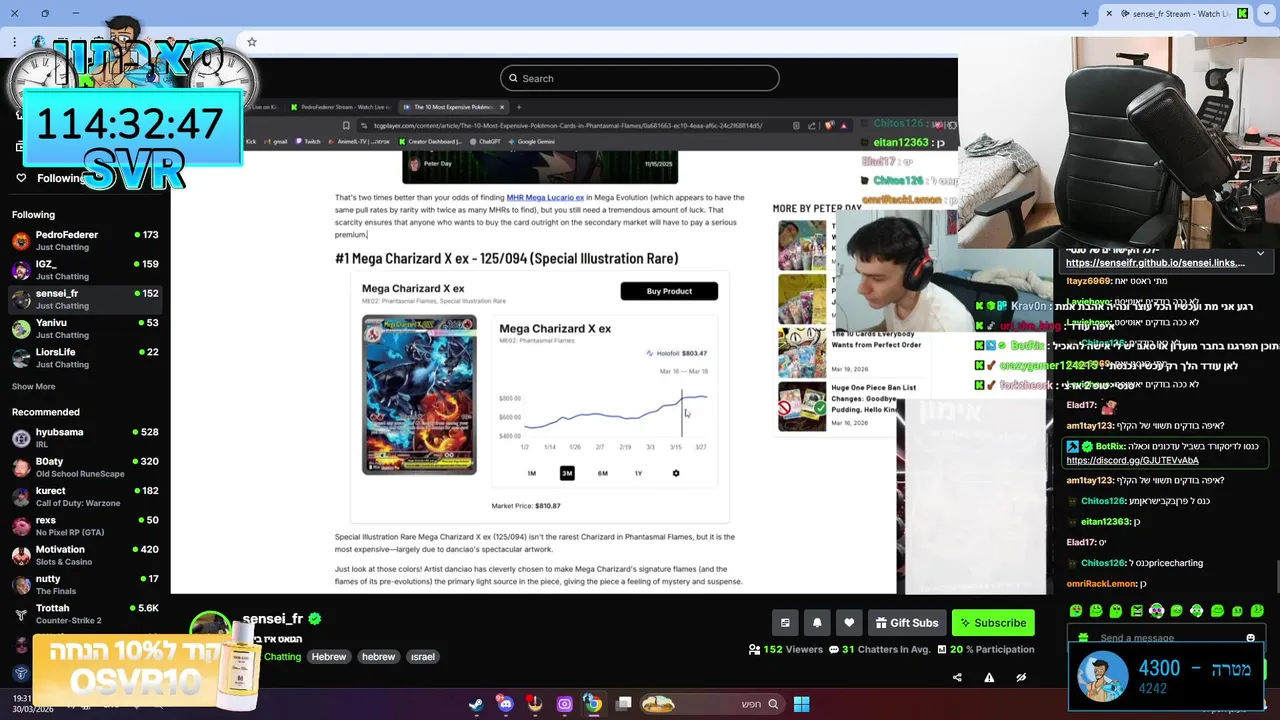The image size is (1280, 720).
Task: Open the emoji picker in chat input
Action: tap(1250, 638)
